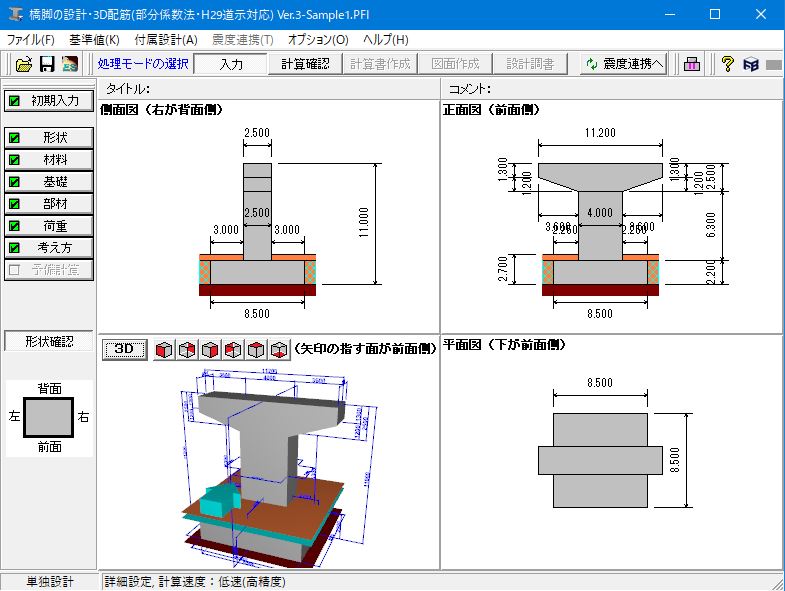Click the 平面図（下が前面側） heading
The width and height of the screenshot is (785, 591).
tap(504, 345)
